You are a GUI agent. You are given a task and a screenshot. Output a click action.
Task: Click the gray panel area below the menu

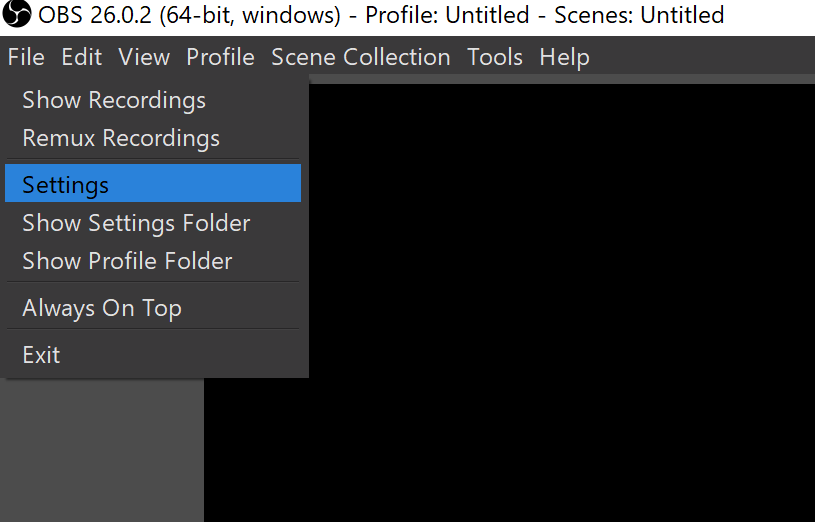click(100, 450)
